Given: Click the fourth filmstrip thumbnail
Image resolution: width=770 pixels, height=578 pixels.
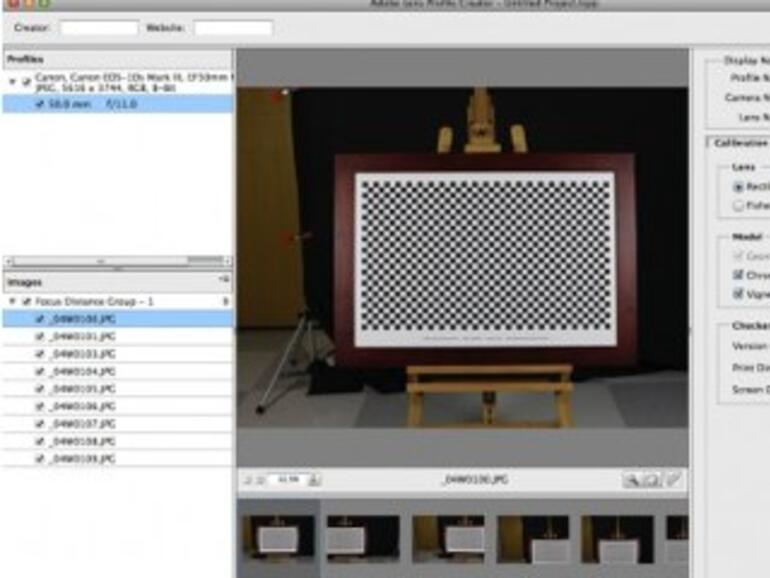Looking at the screenshot, I should point(533,538).
